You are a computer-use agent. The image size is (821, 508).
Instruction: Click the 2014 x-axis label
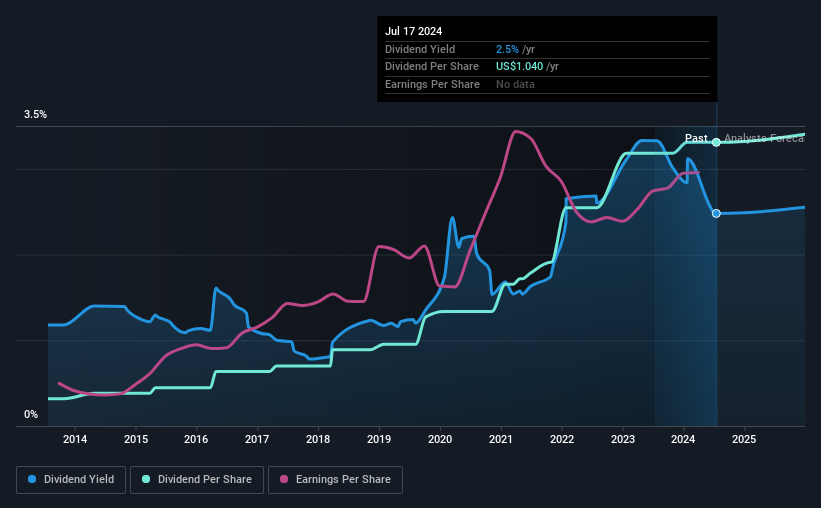coord(75,439)
